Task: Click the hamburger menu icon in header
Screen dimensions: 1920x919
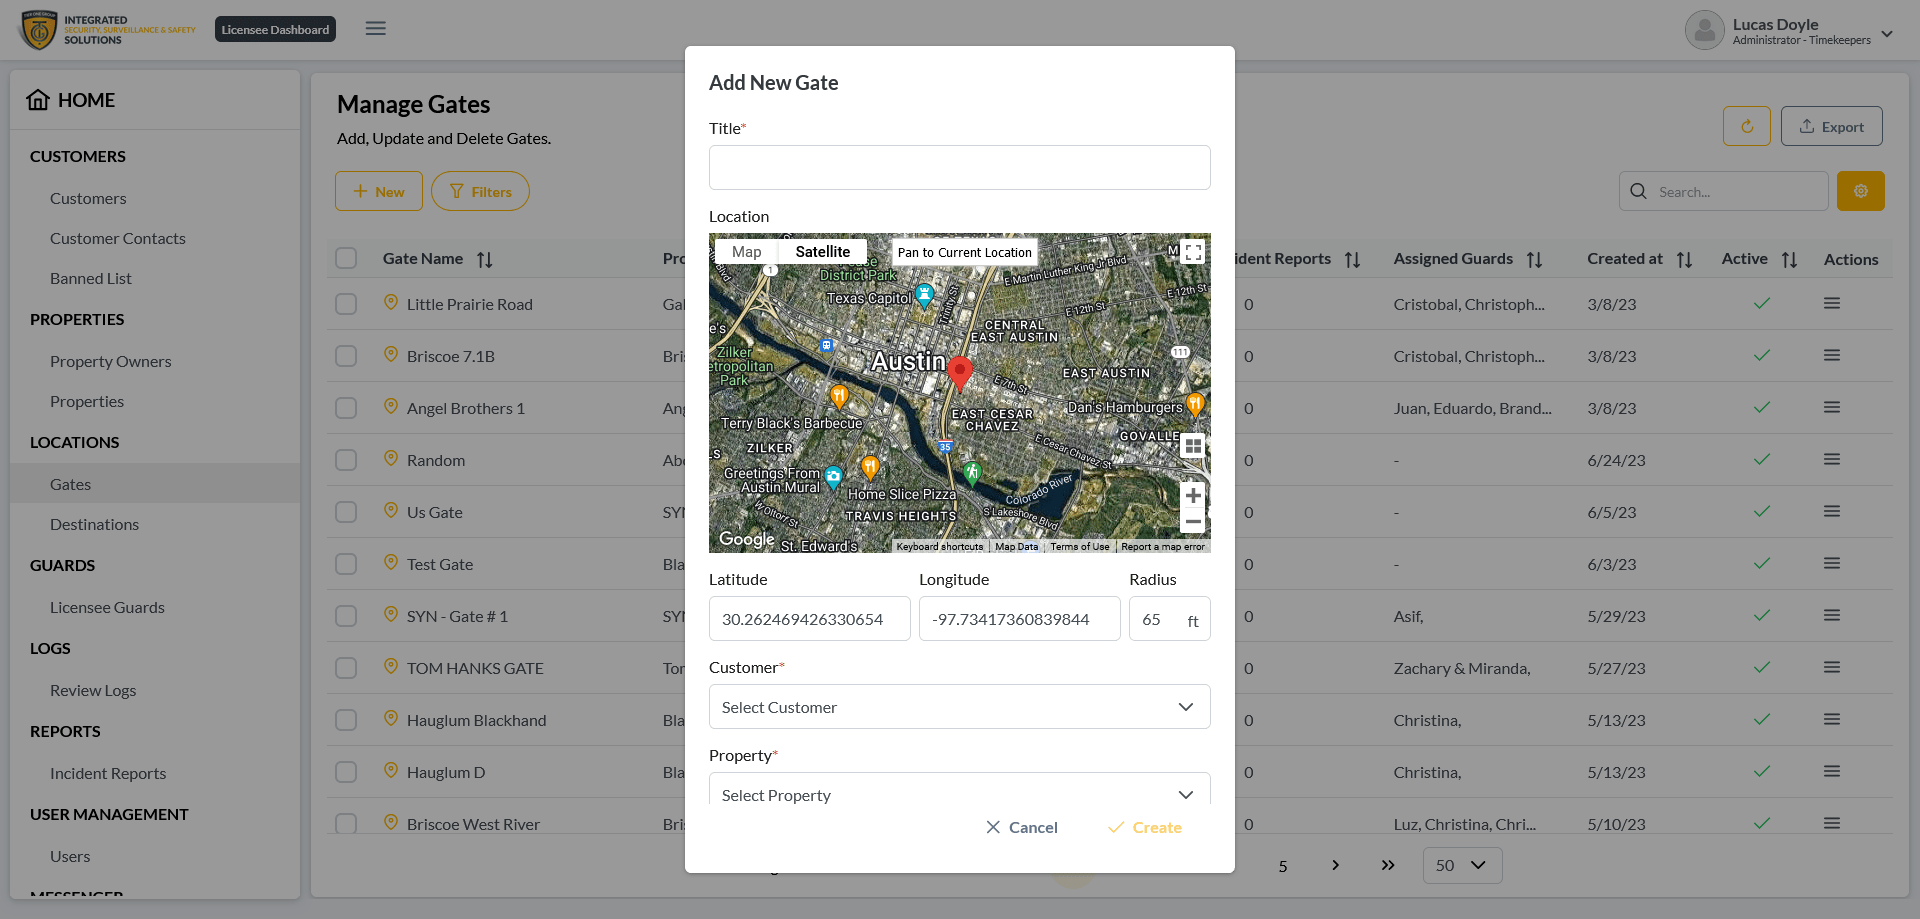Action: click(376, 29)
